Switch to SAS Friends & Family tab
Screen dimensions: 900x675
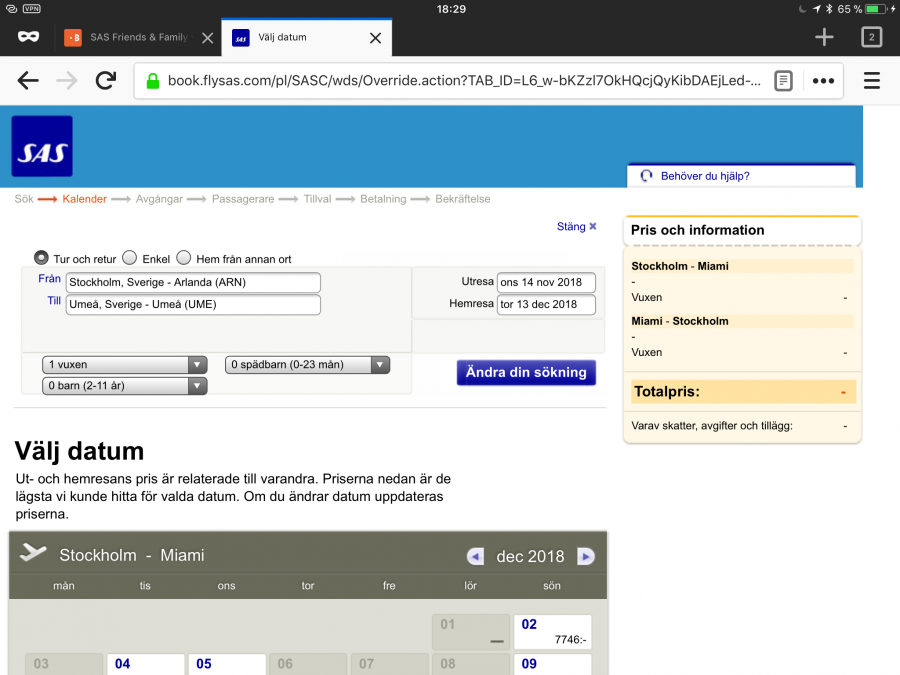pyautogui.click(x=128, y=38)
